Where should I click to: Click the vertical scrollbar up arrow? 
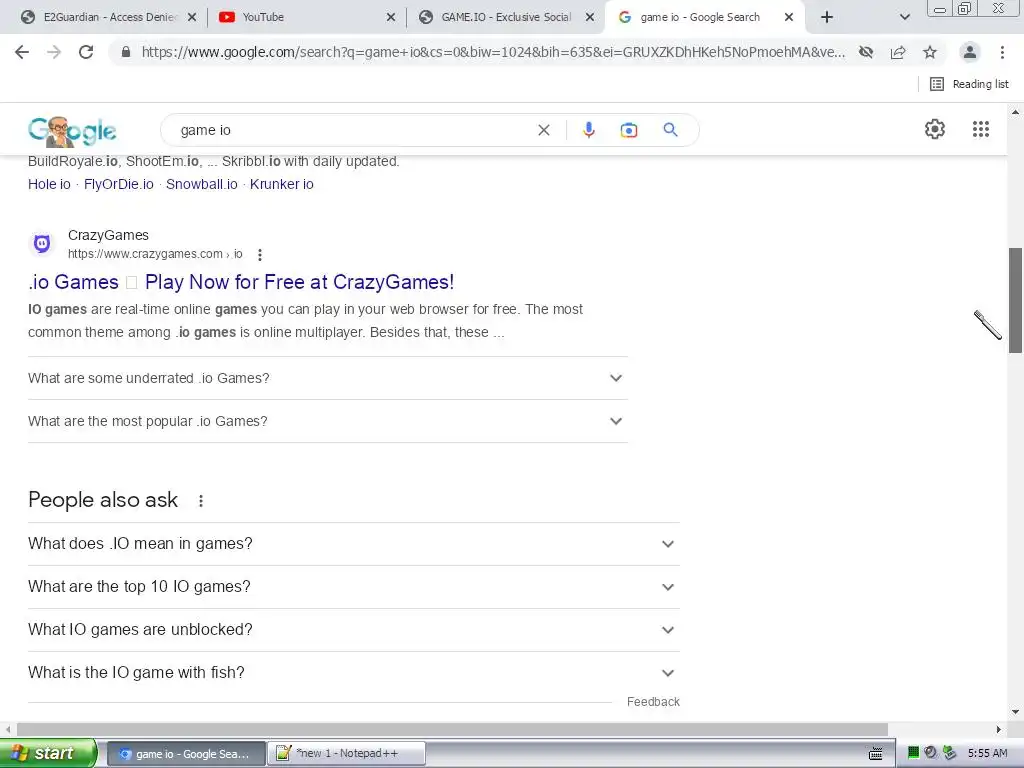1015,112
